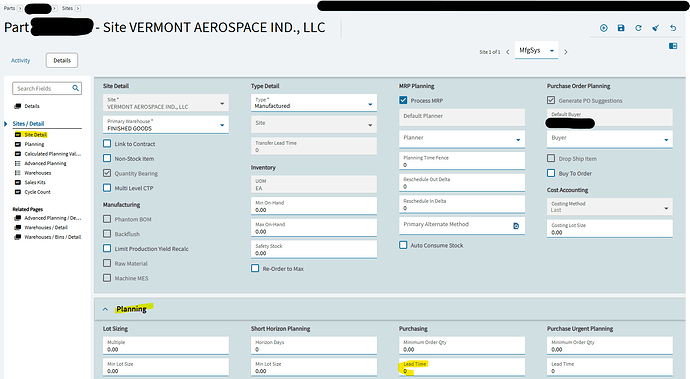Screen dimensions: 690x379
Task: Click the Planning Time Fence field
Action: 462,161
